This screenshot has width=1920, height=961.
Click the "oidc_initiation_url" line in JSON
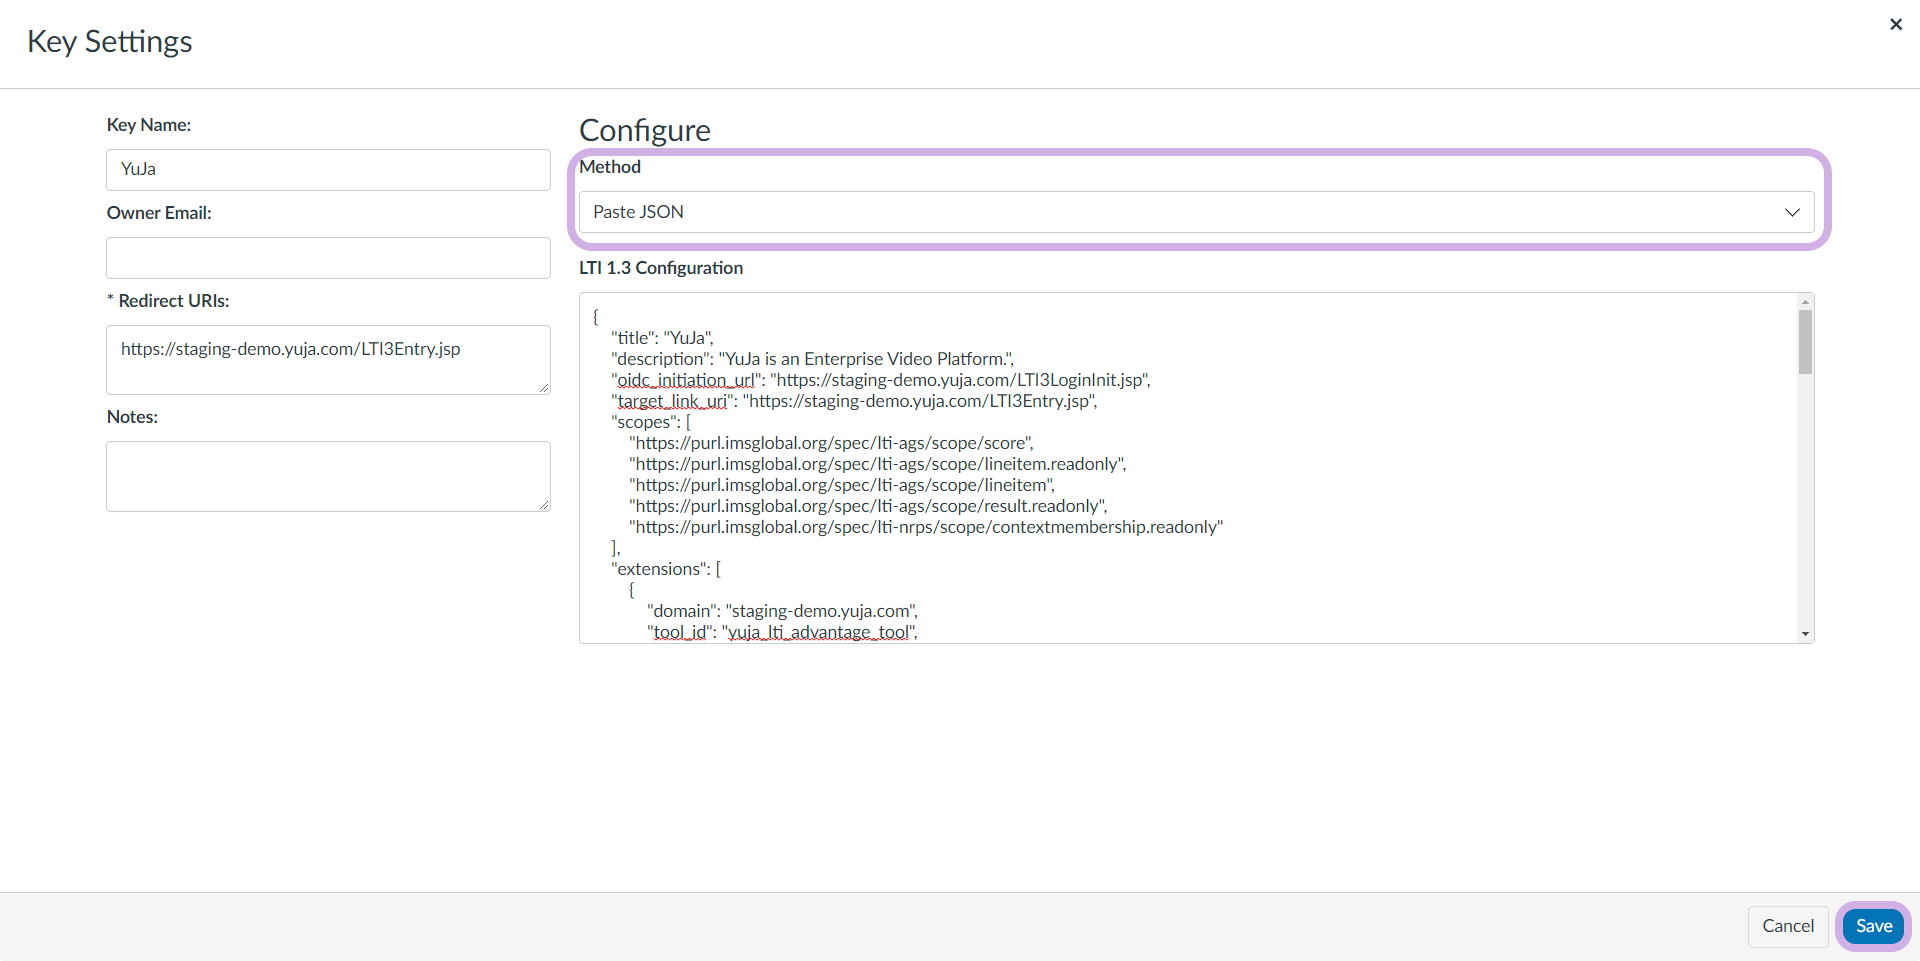(x=881, y=380)
